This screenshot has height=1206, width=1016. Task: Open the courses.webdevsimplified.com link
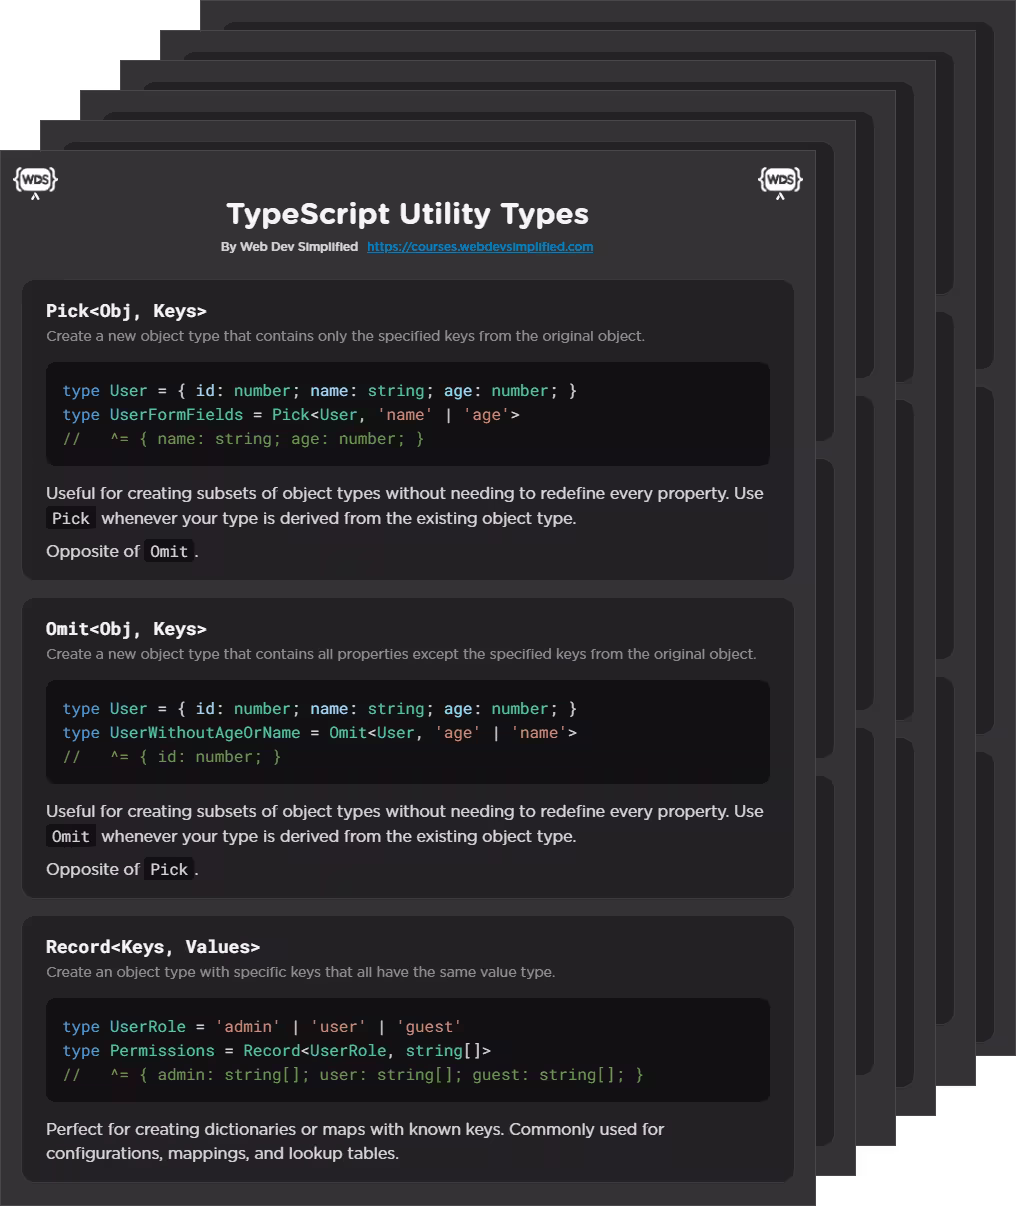[x=480, y=246]
